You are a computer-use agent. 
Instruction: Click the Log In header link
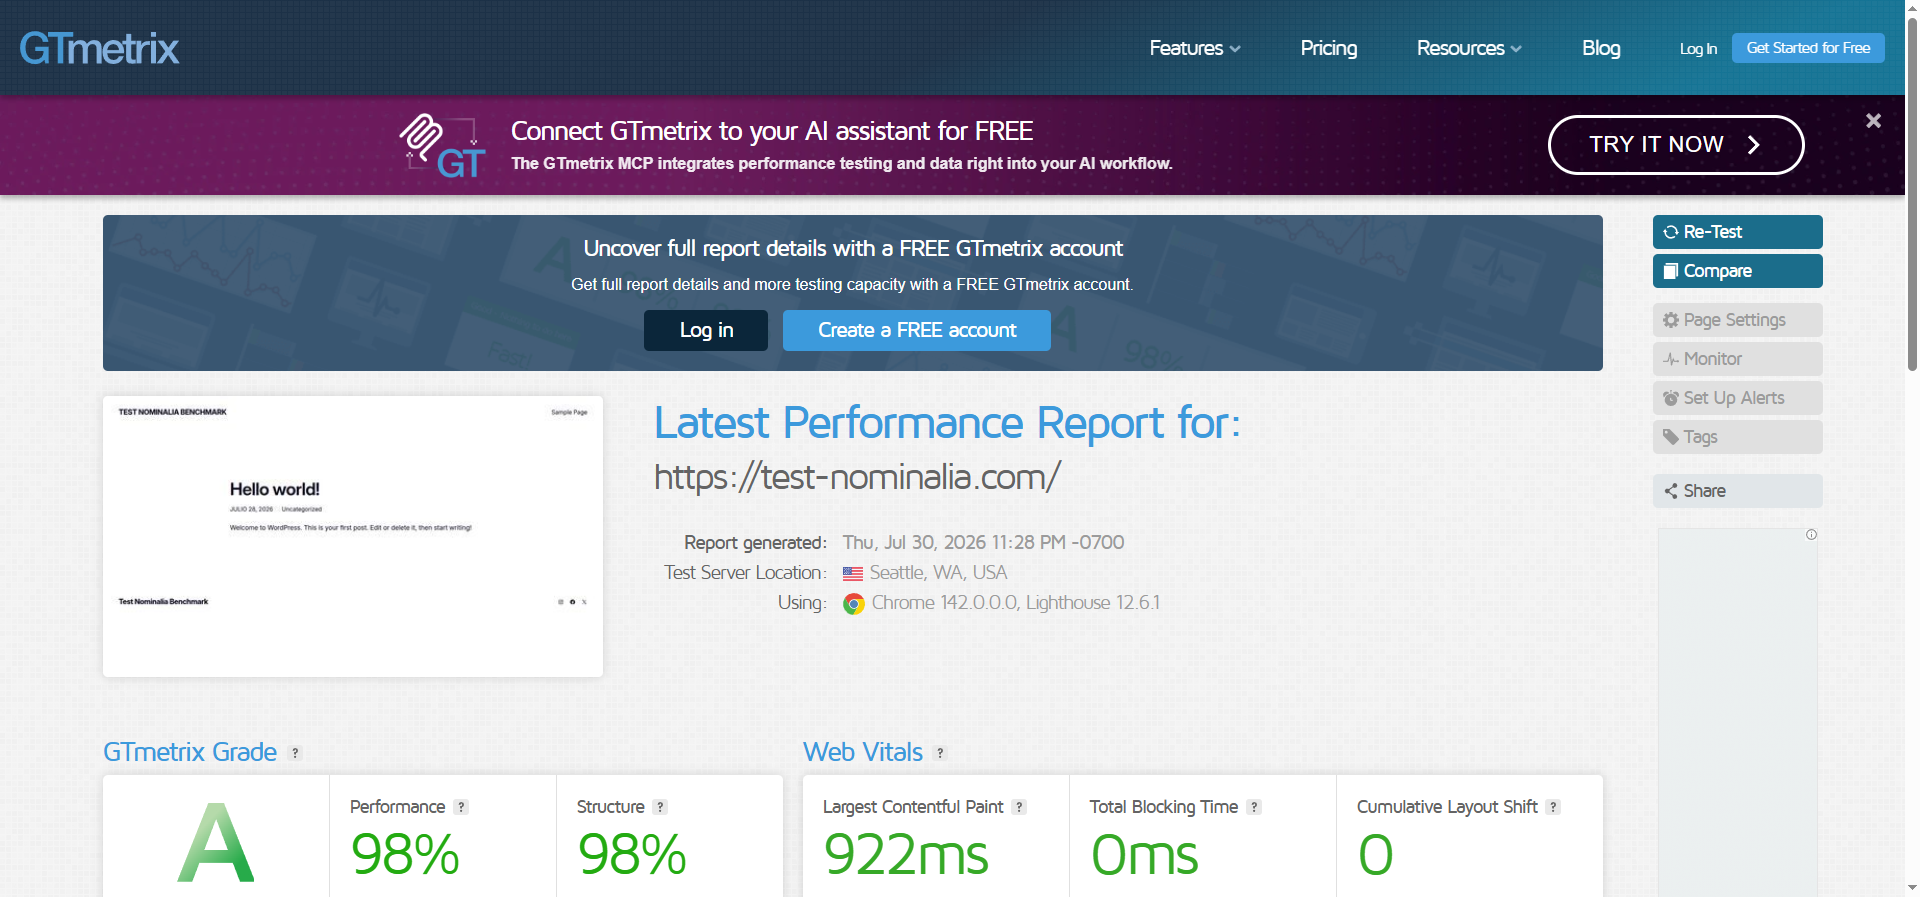click(1698, 49)
